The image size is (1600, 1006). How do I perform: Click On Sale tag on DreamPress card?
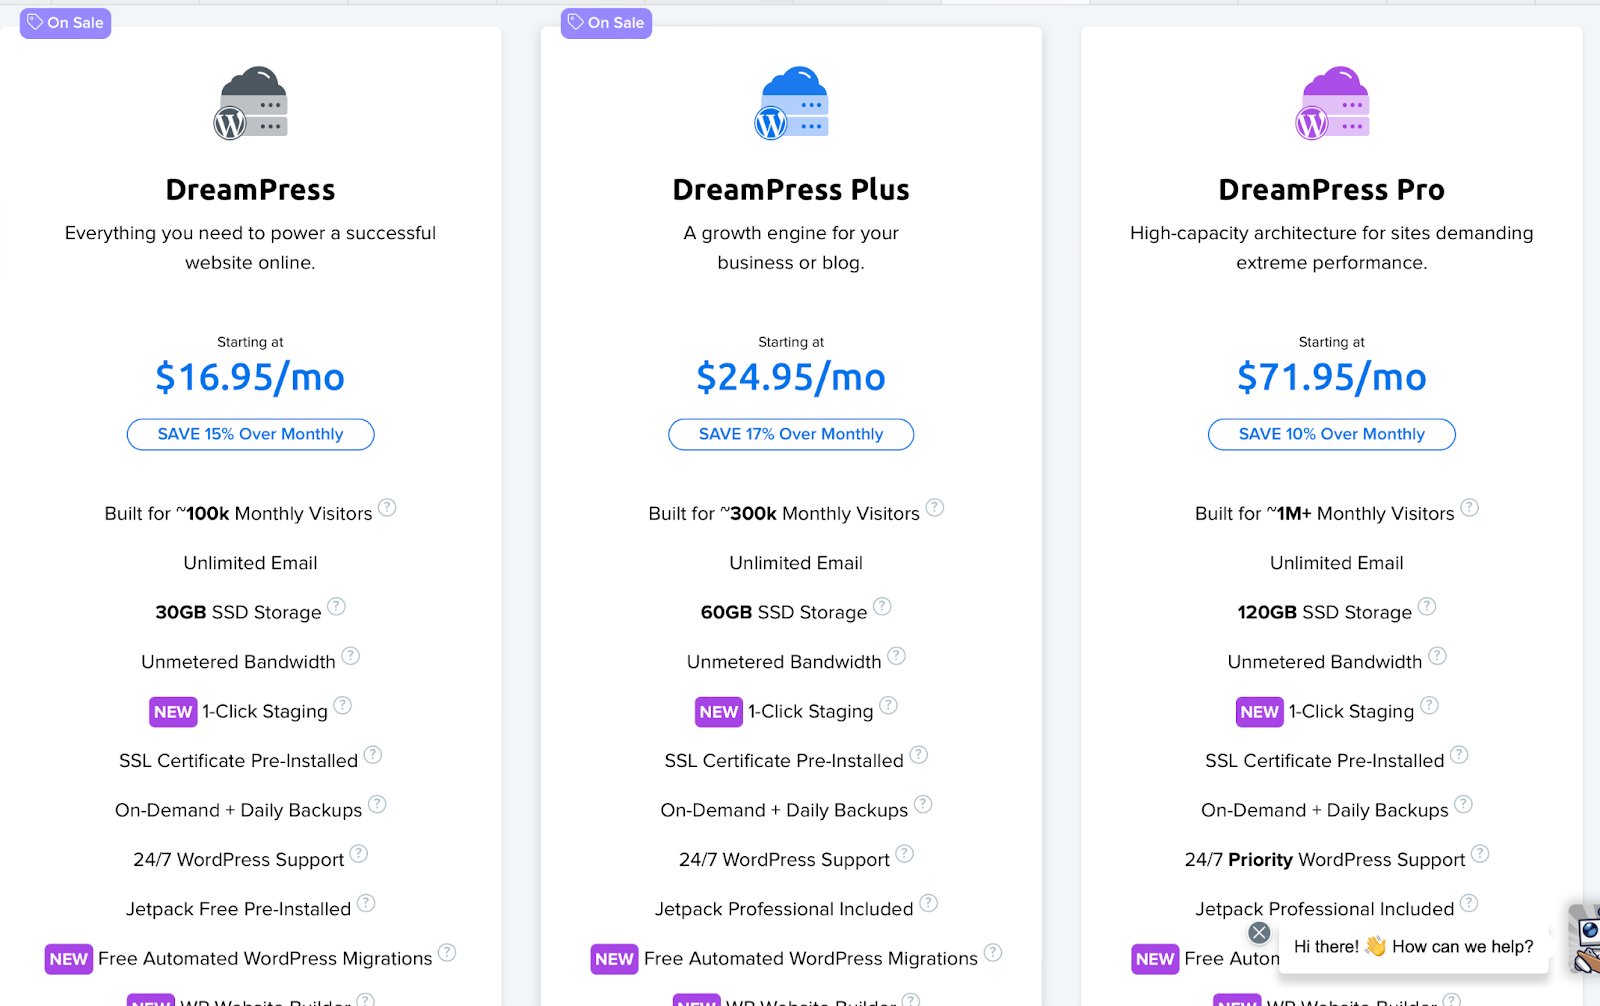point(65,23)
